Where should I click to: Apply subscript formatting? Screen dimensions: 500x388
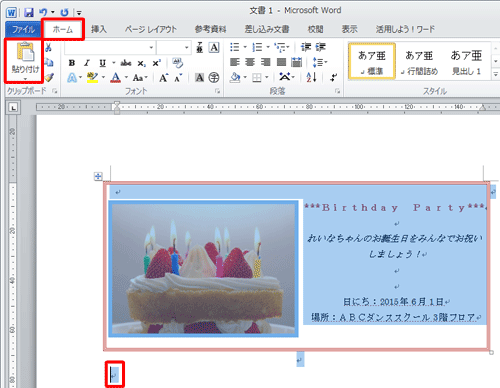pyautogui.click(x=141, y=63)
